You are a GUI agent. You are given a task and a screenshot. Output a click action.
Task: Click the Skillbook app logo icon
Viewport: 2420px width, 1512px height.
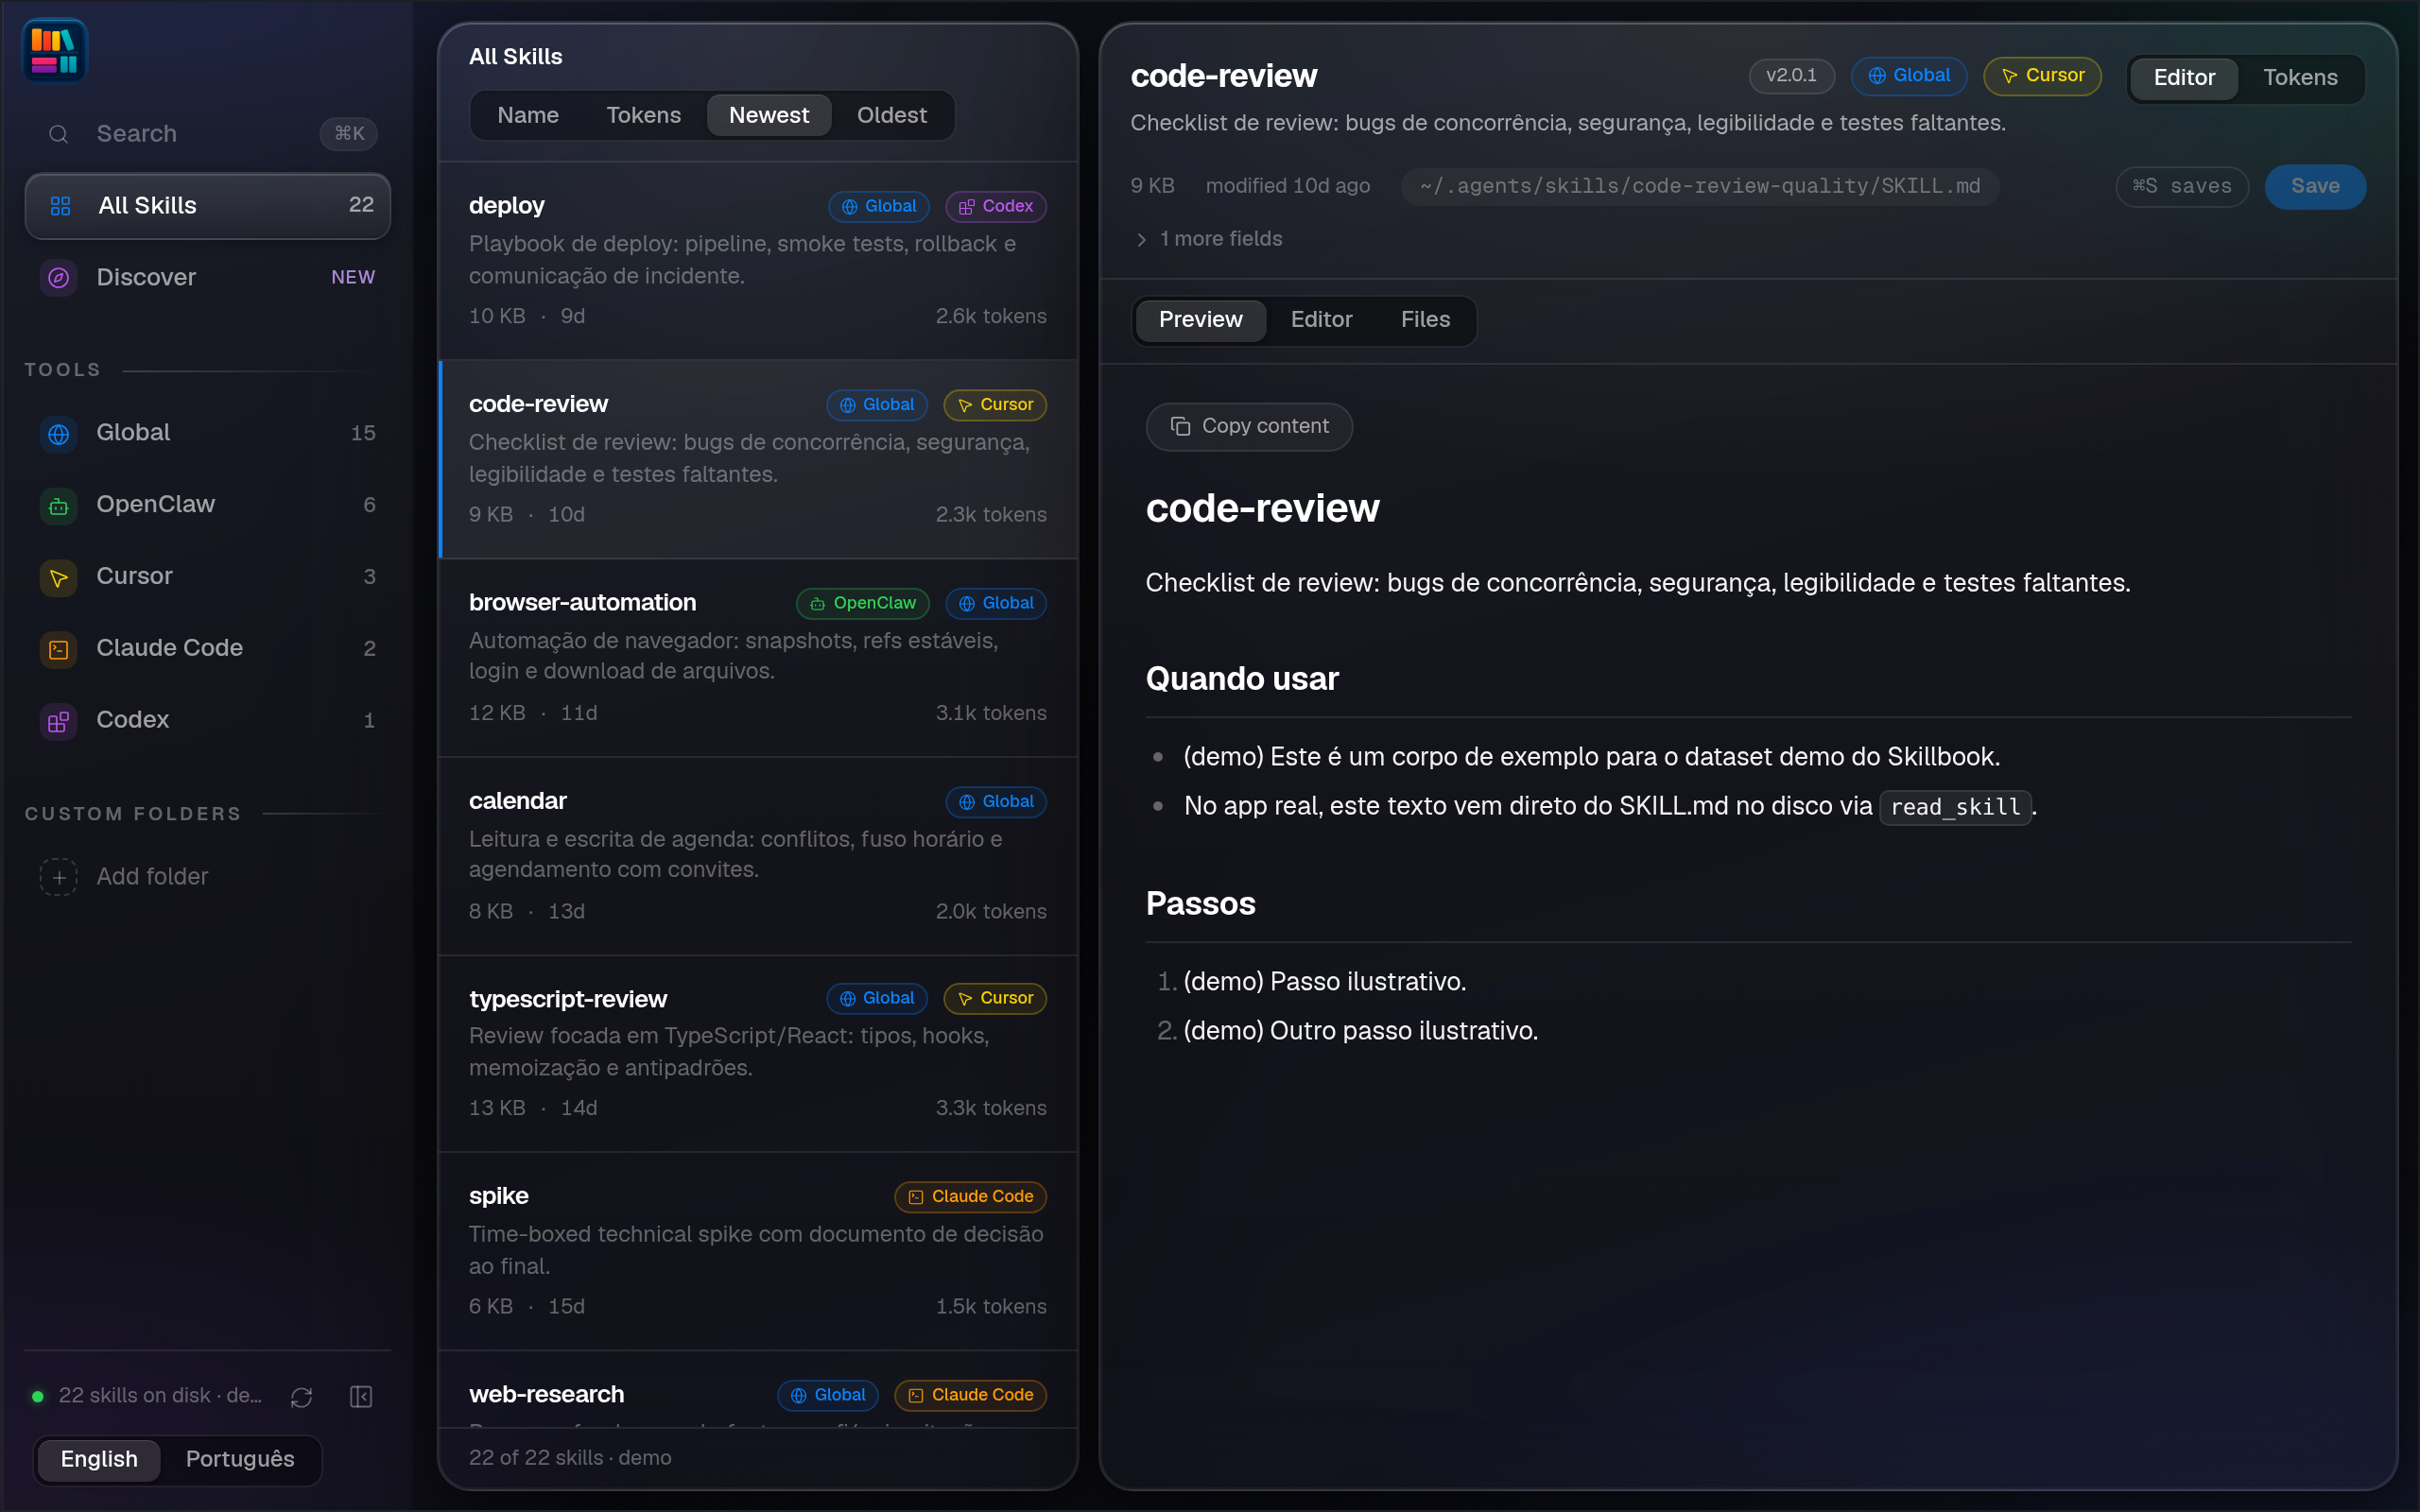pyautogui.click(x=54, y=51)
